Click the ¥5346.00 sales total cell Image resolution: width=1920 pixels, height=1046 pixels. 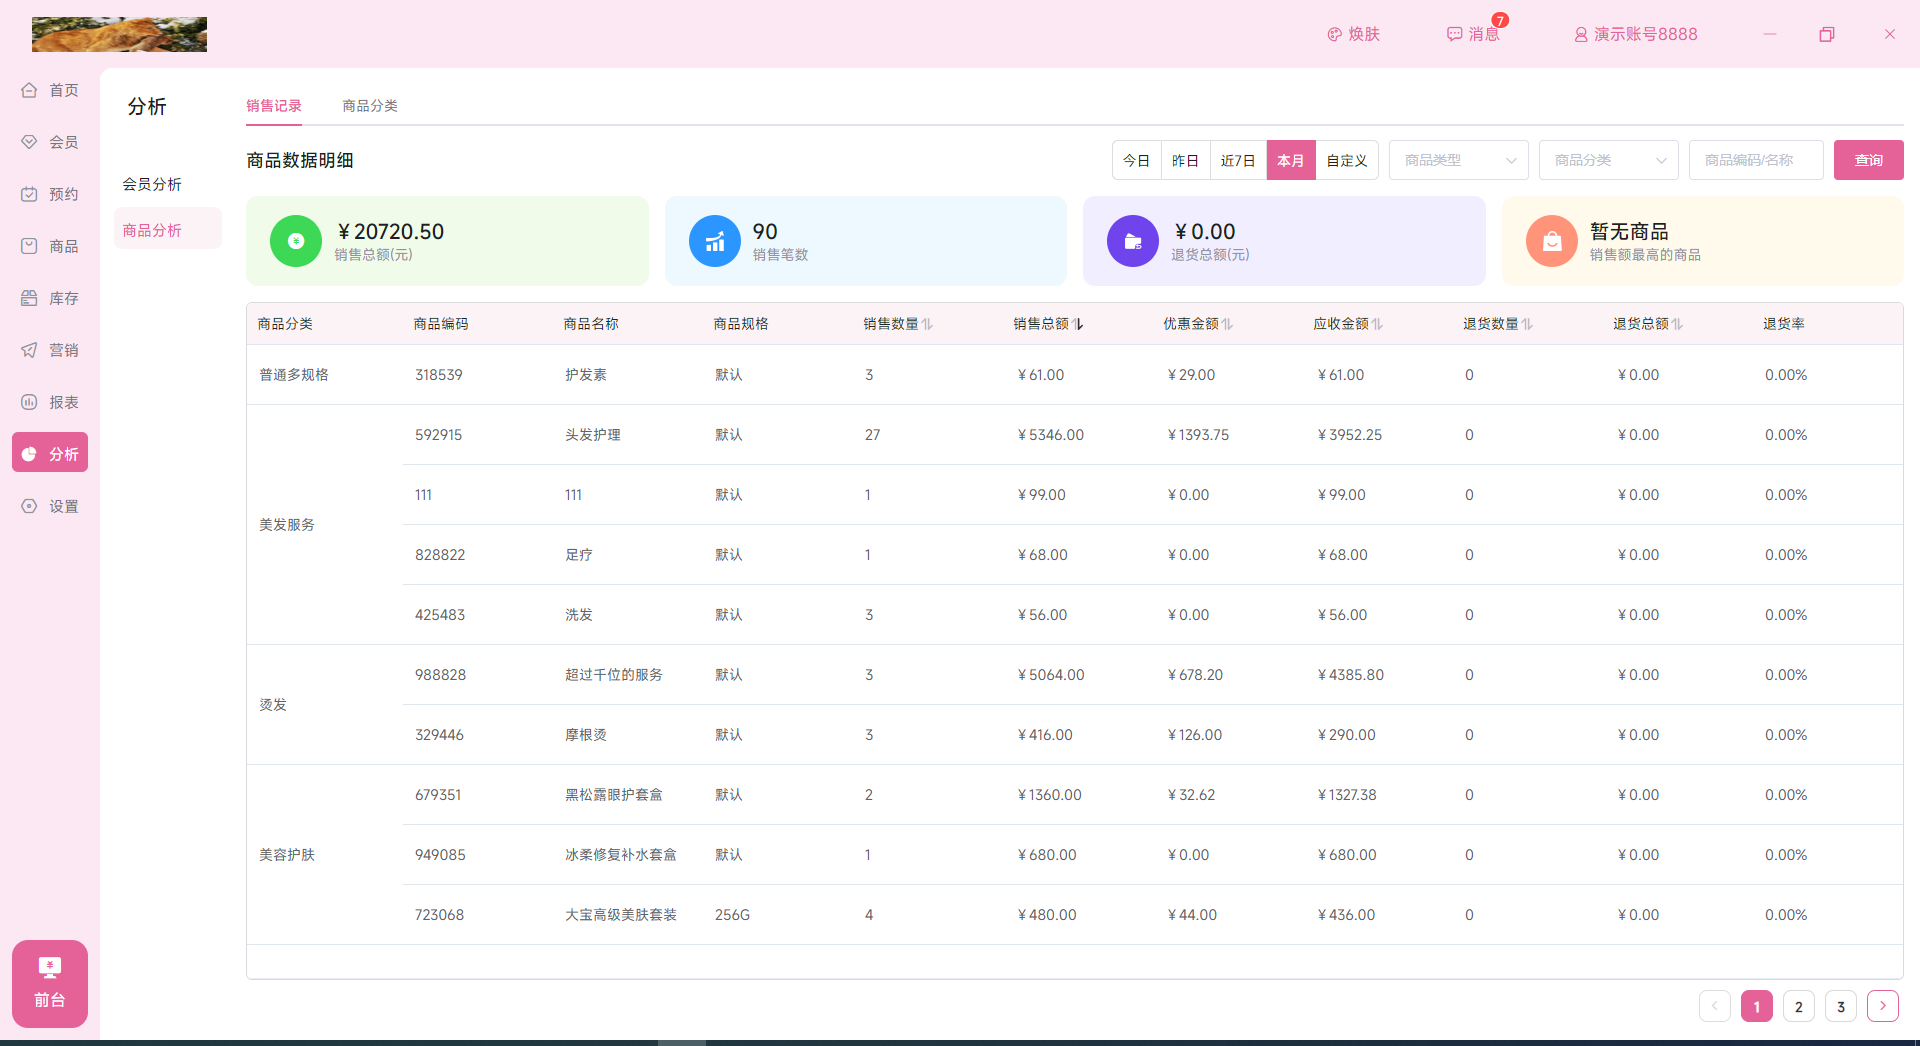coord(1050,435)
